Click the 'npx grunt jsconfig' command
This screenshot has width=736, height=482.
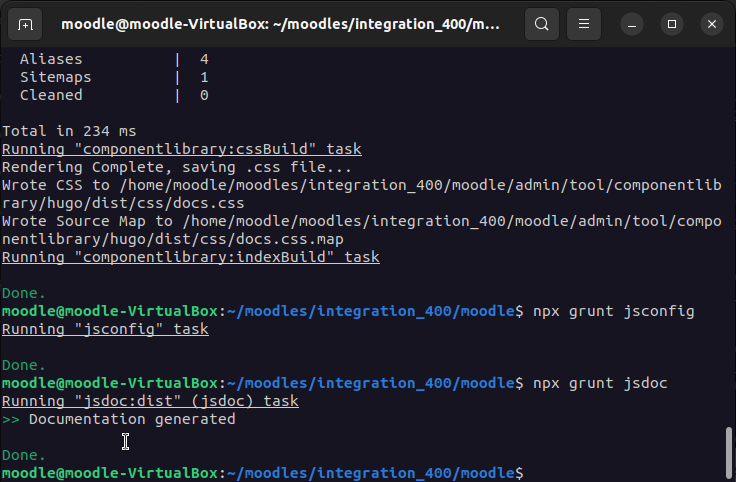click(x=613, y=311)
